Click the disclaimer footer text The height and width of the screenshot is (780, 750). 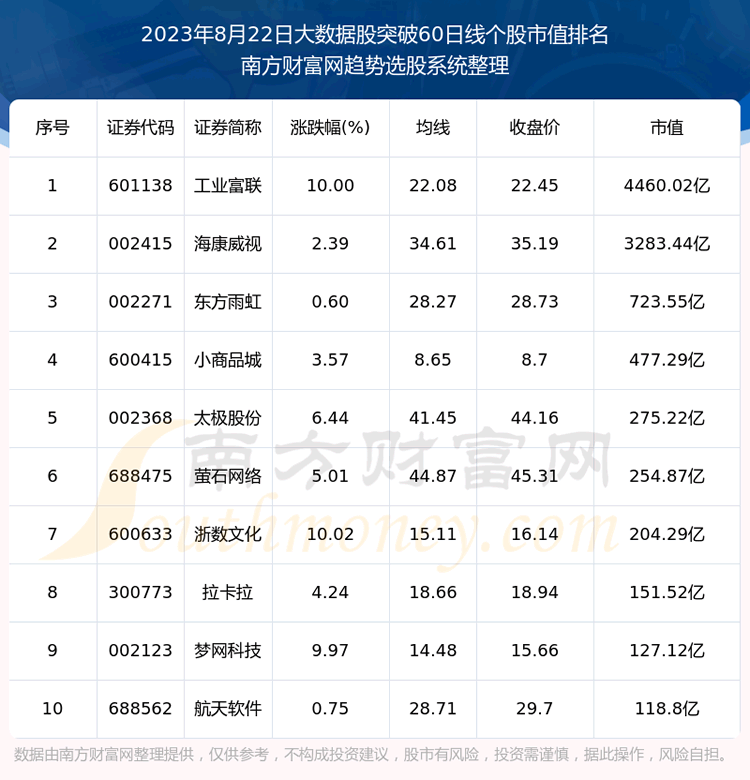[x=371, y=755]
